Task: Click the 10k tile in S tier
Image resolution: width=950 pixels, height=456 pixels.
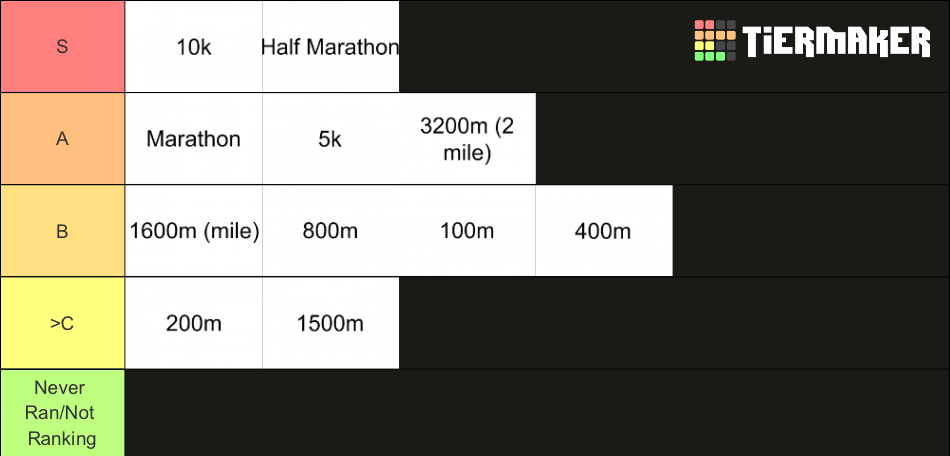Action: (x=194, y=47)
